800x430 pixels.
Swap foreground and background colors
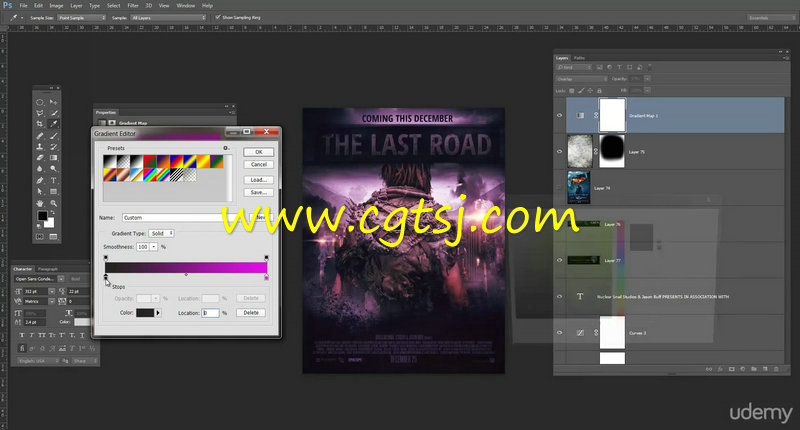(x=53, y=212)
